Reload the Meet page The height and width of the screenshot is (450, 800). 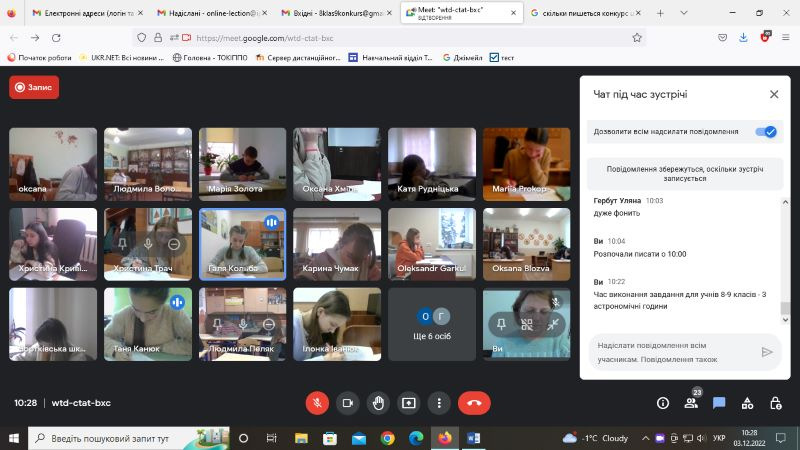pos(56,38)
